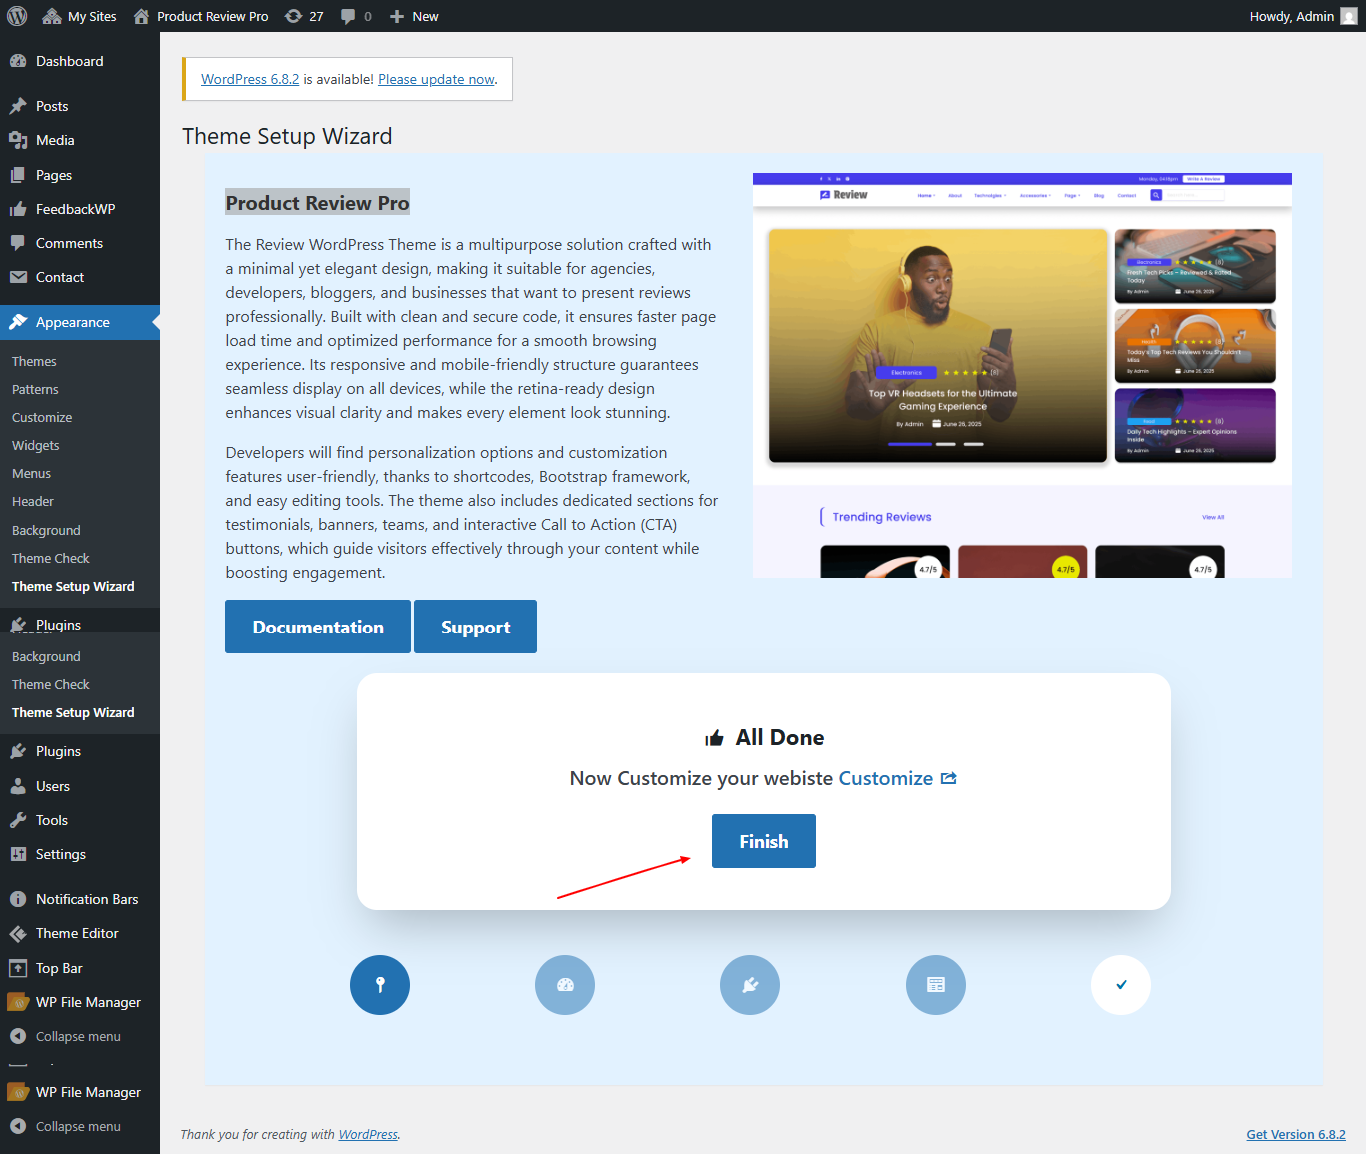Open Menus under Appearance
The height and width of the screenshot is (1156, 1366).
click(32, 473)
